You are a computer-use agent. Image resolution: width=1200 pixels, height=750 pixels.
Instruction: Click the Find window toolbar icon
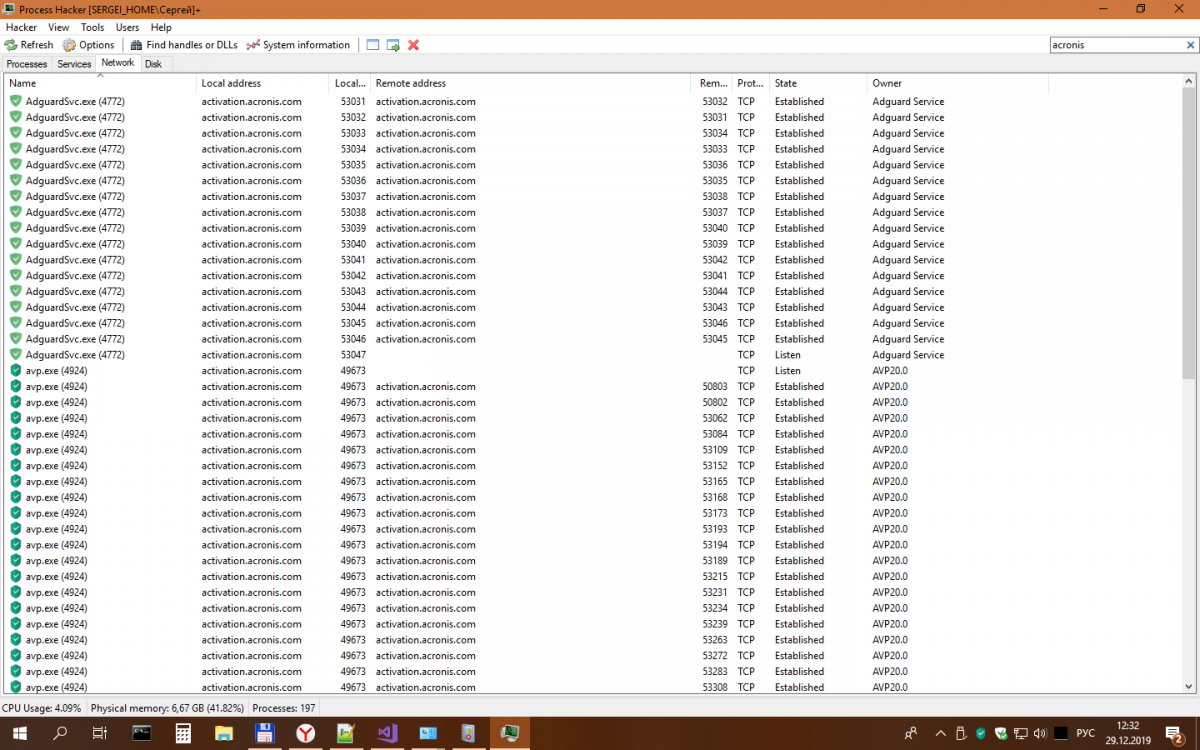(373, 45)
